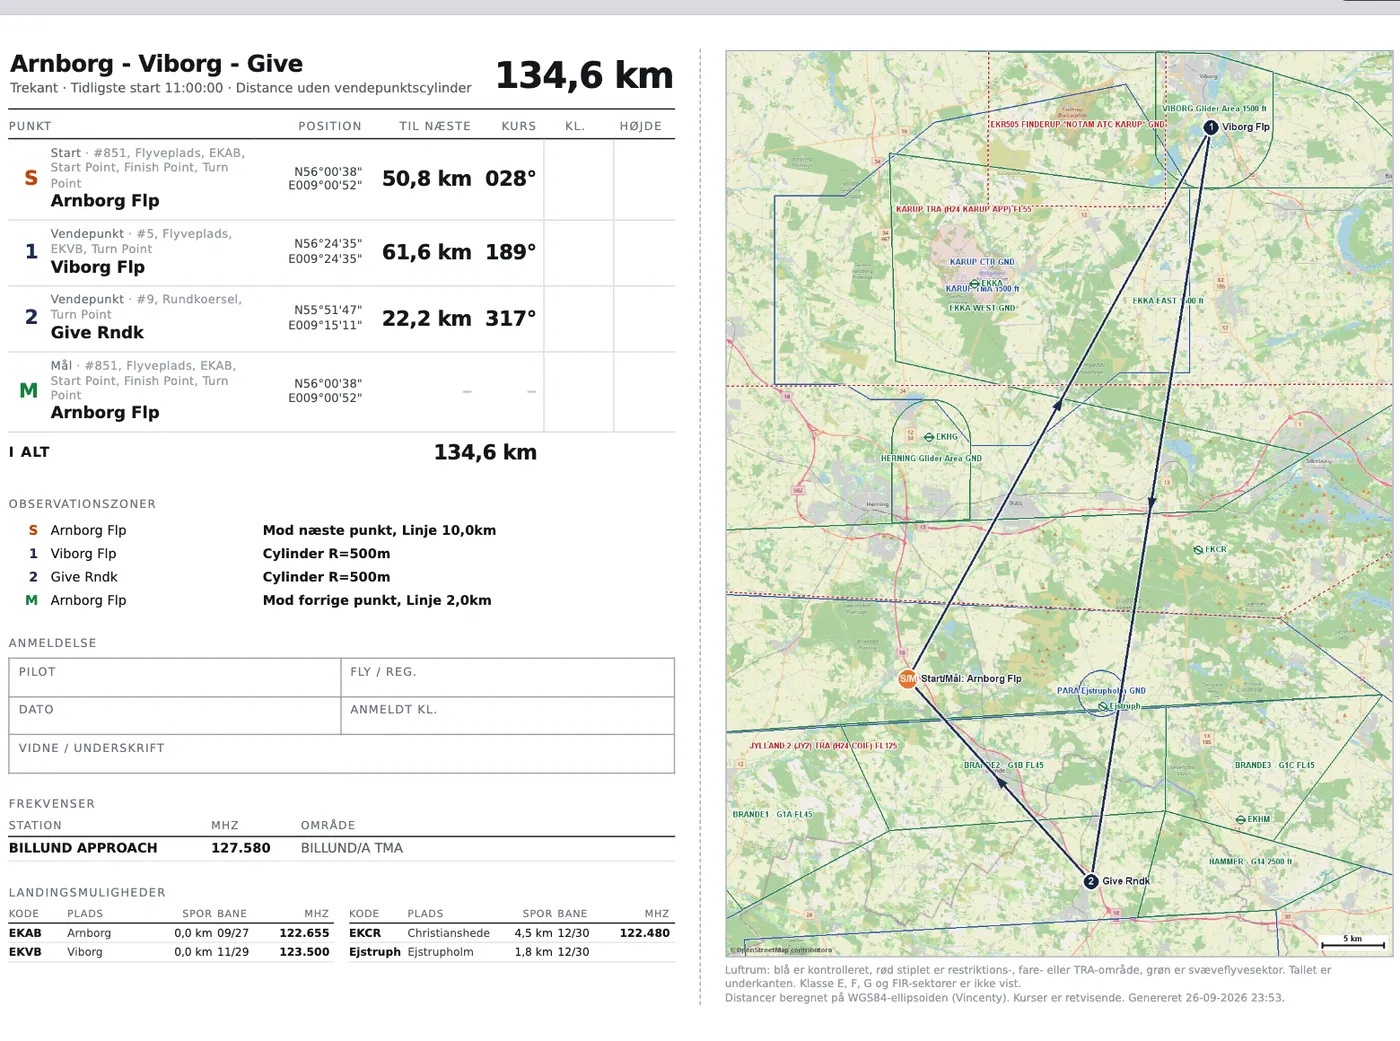Click the 'BILLUND APPROACH' station name
Viewport: 1400px width, 1041px height.
83,848
